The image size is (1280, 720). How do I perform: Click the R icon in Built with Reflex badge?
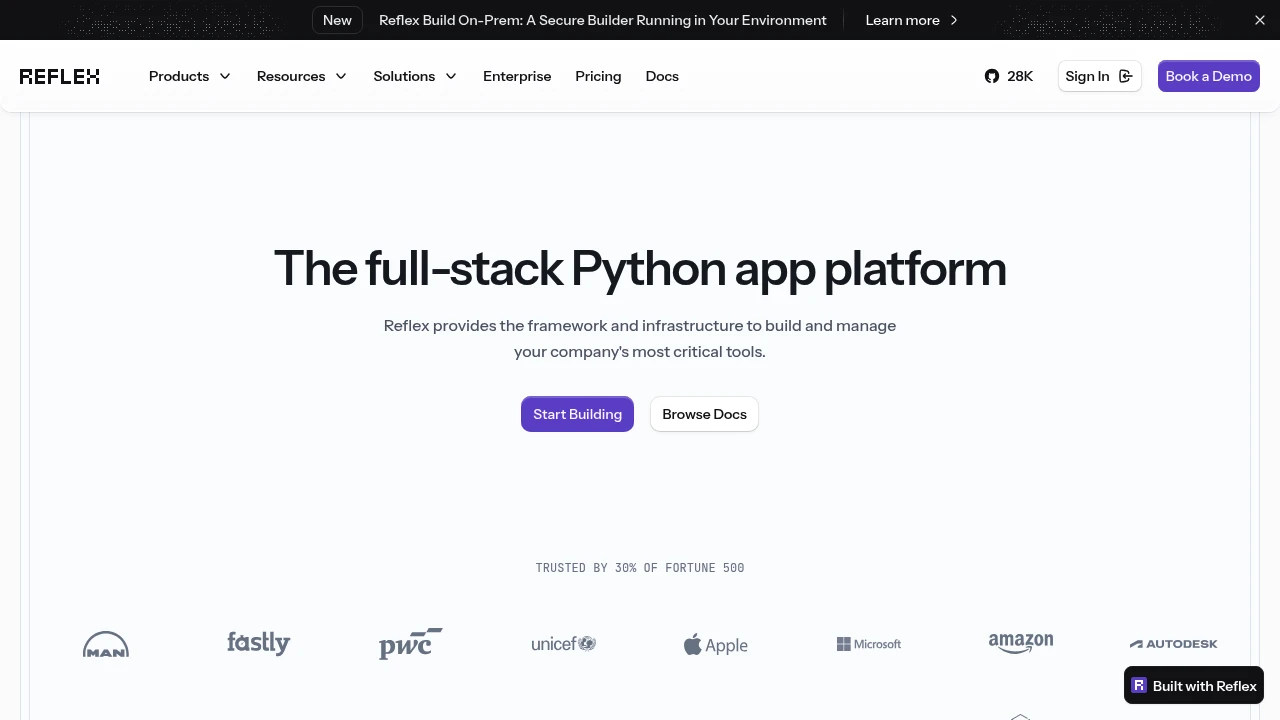click(x=1139, y=686)
